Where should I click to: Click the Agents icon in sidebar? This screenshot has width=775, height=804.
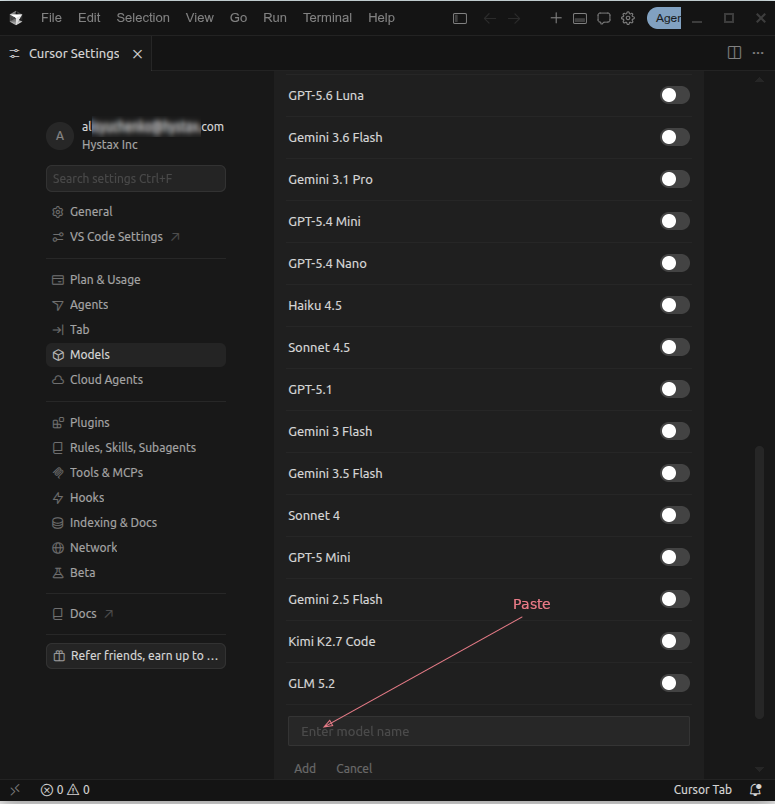(x=58, y=305)
